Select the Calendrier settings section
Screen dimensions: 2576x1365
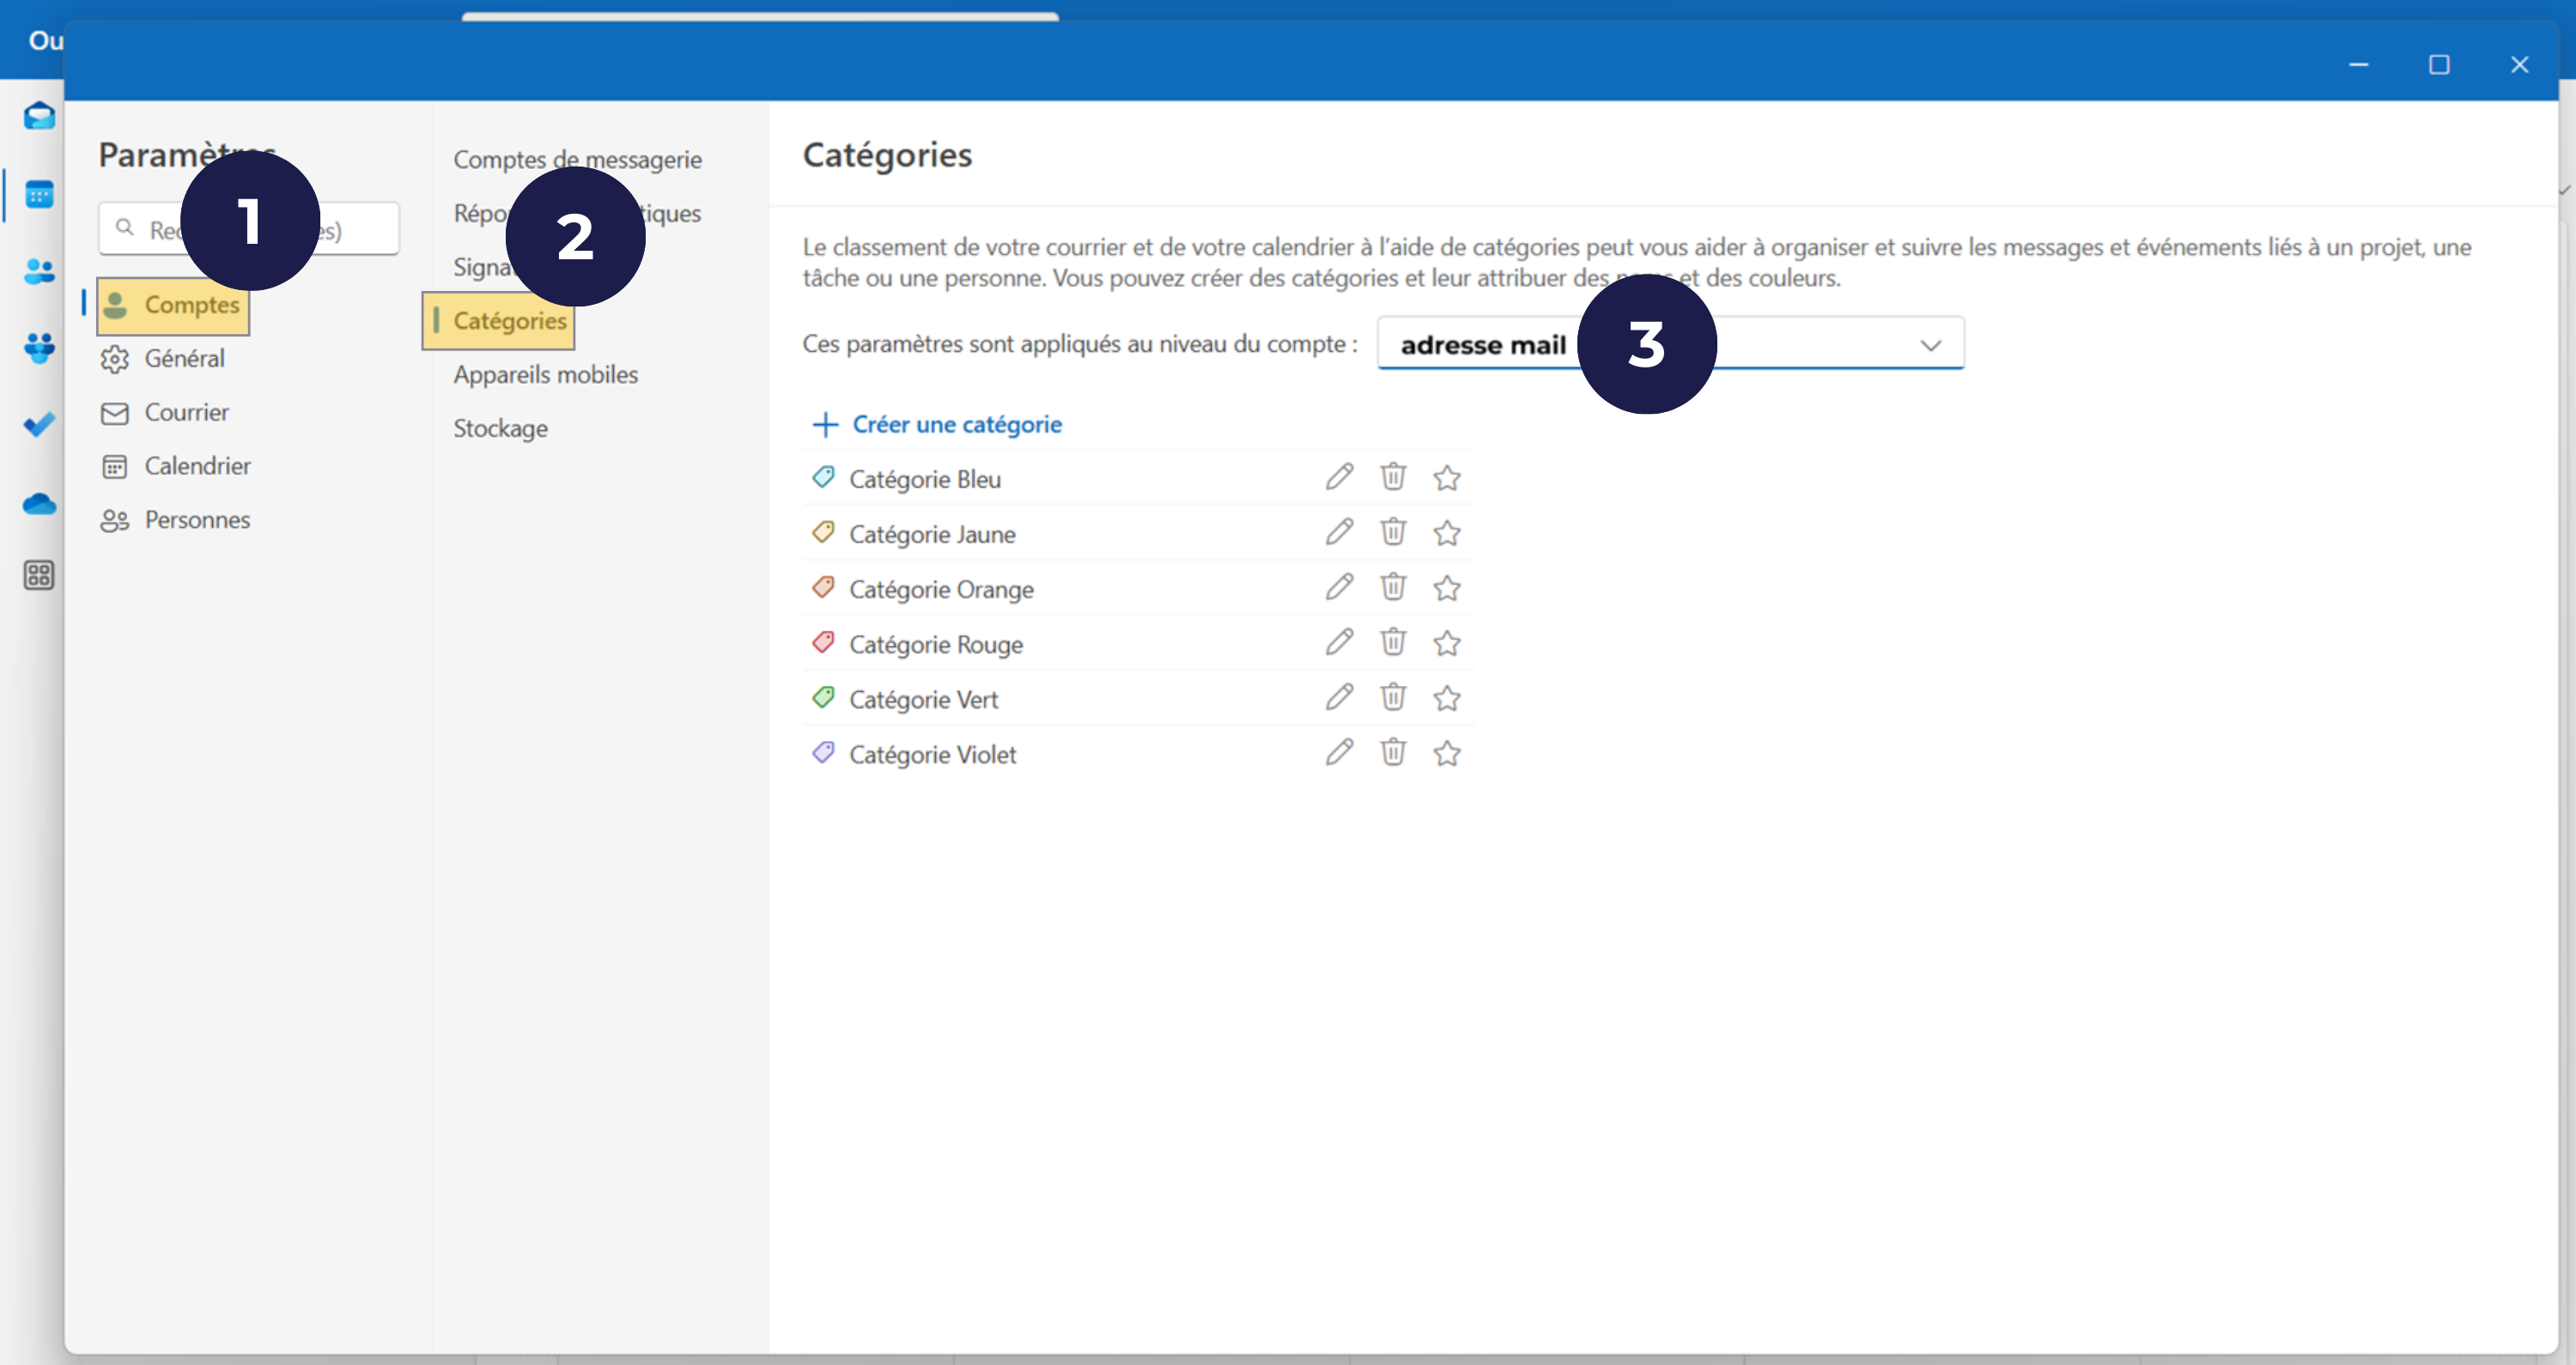pos(197,466)
